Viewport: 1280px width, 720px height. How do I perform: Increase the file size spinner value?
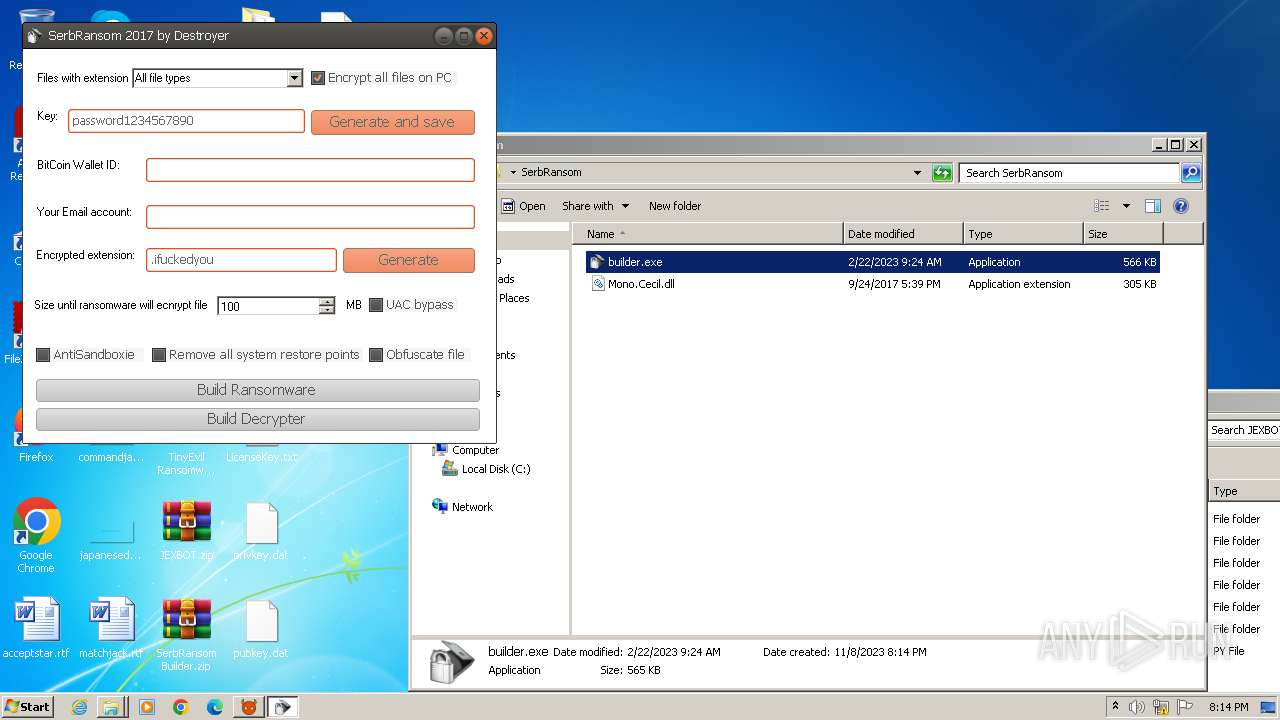pyautogui.click(x=327, y=302)
